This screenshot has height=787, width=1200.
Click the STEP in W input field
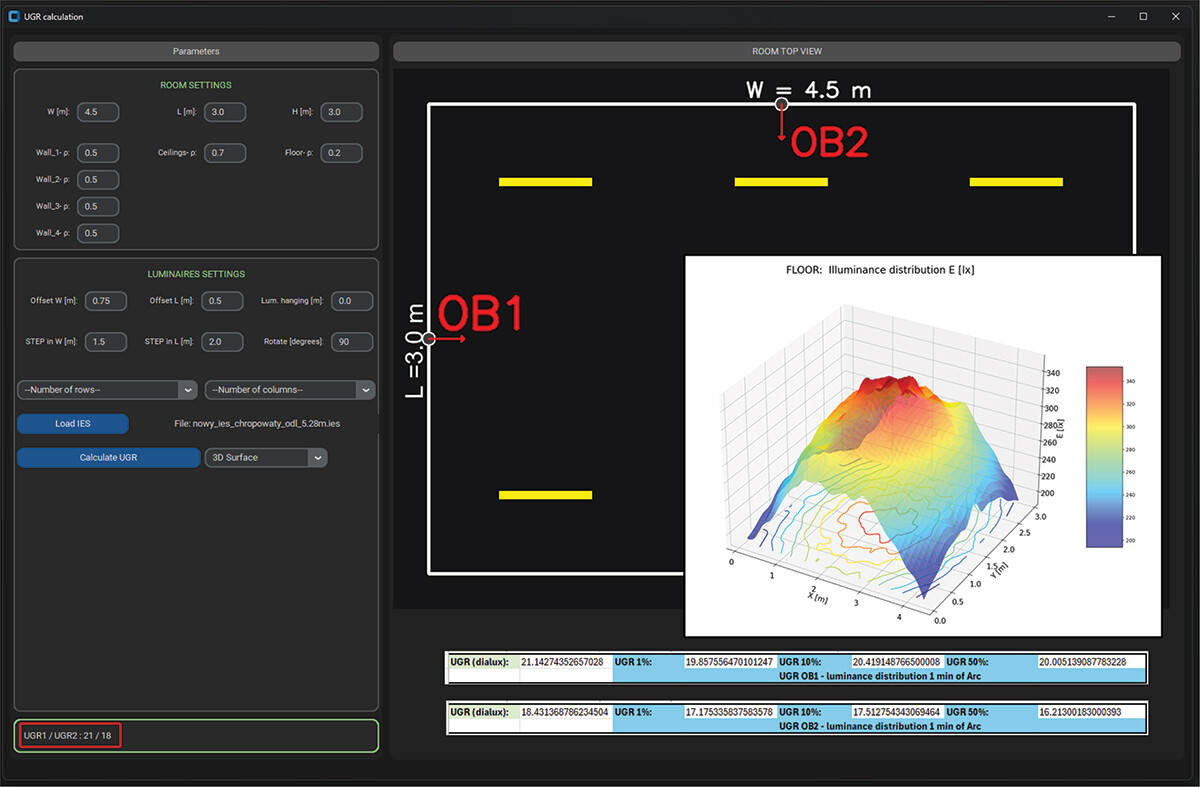click(x=106, y=342)
